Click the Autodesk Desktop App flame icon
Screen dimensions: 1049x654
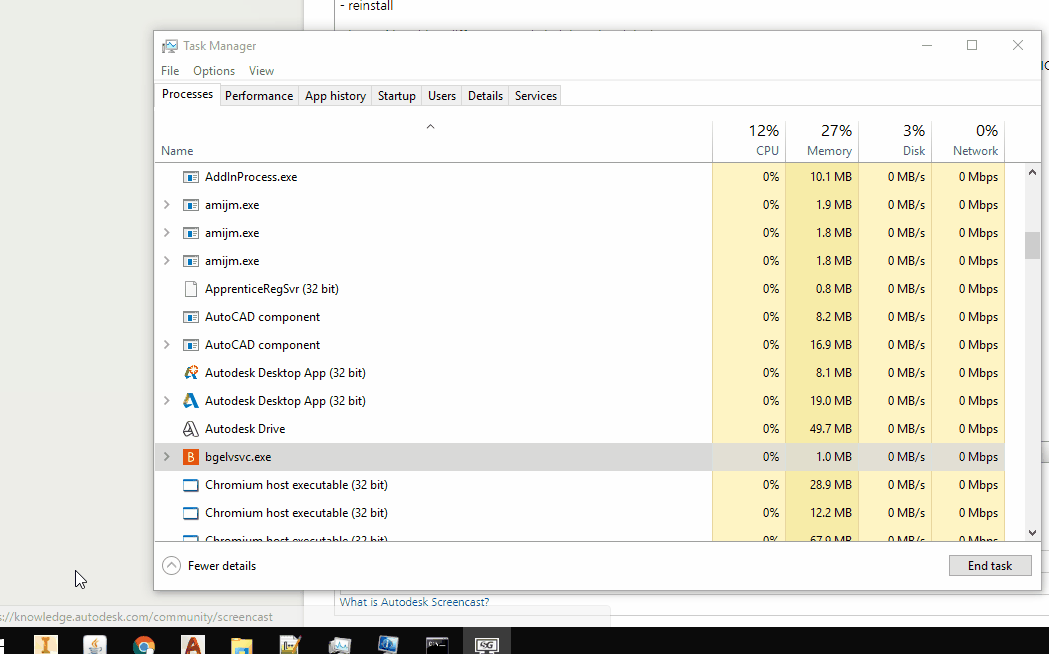click(x=190, y=372)
